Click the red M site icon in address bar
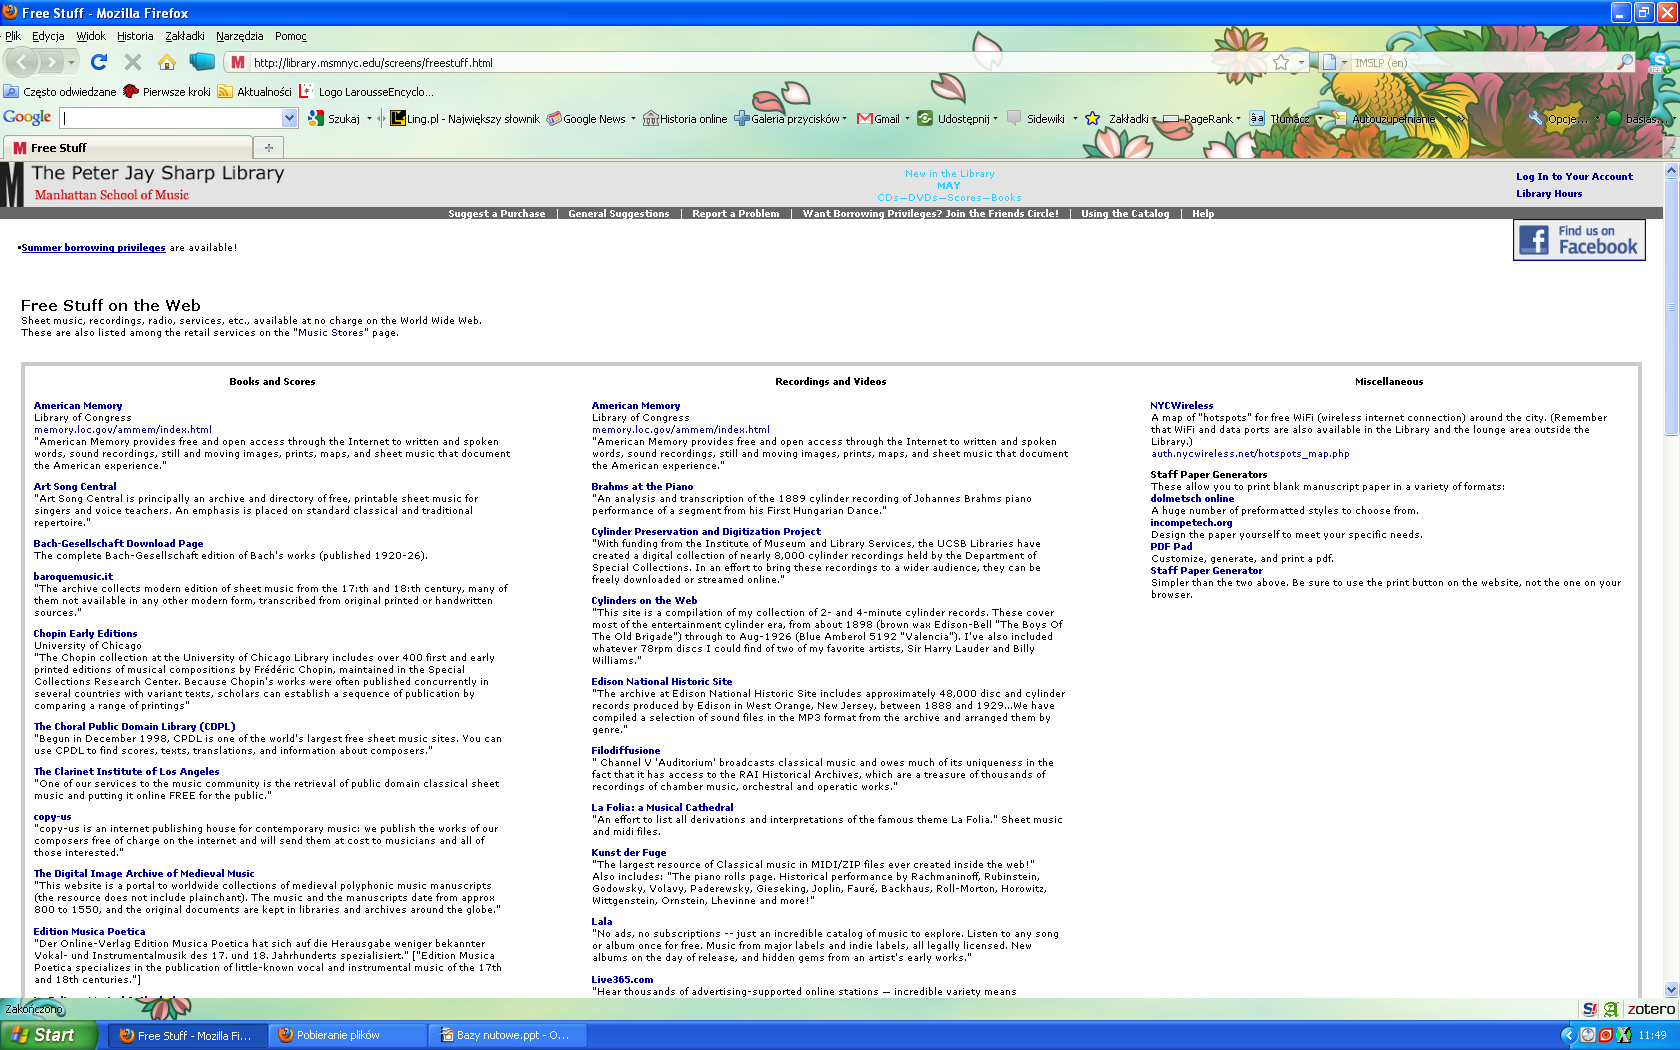 coord(237,62)
